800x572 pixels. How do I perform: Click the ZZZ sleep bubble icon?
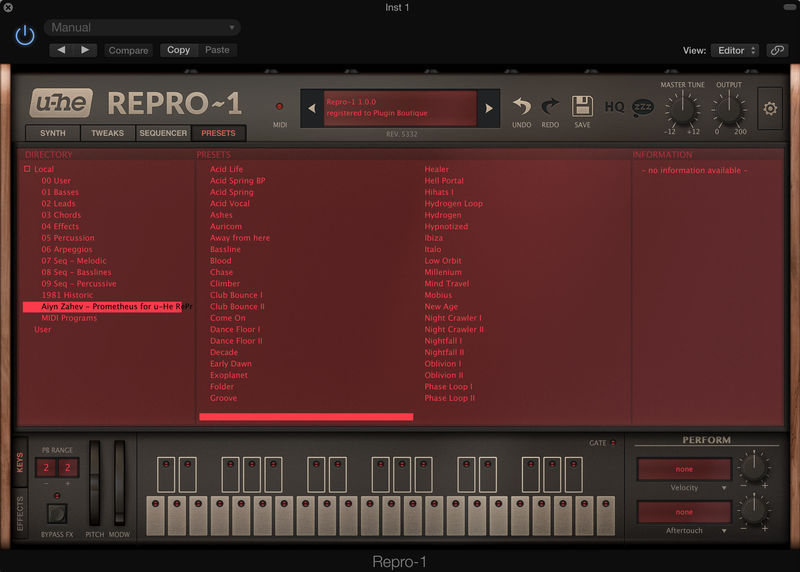pyautogui.click(x=643, y=108)
